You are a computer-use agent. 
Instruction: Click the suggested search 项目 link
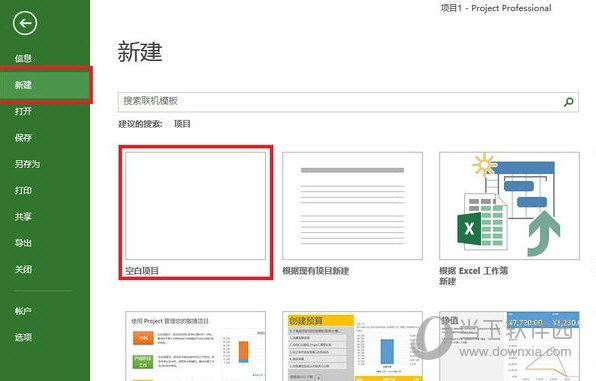tap(182, 124)
